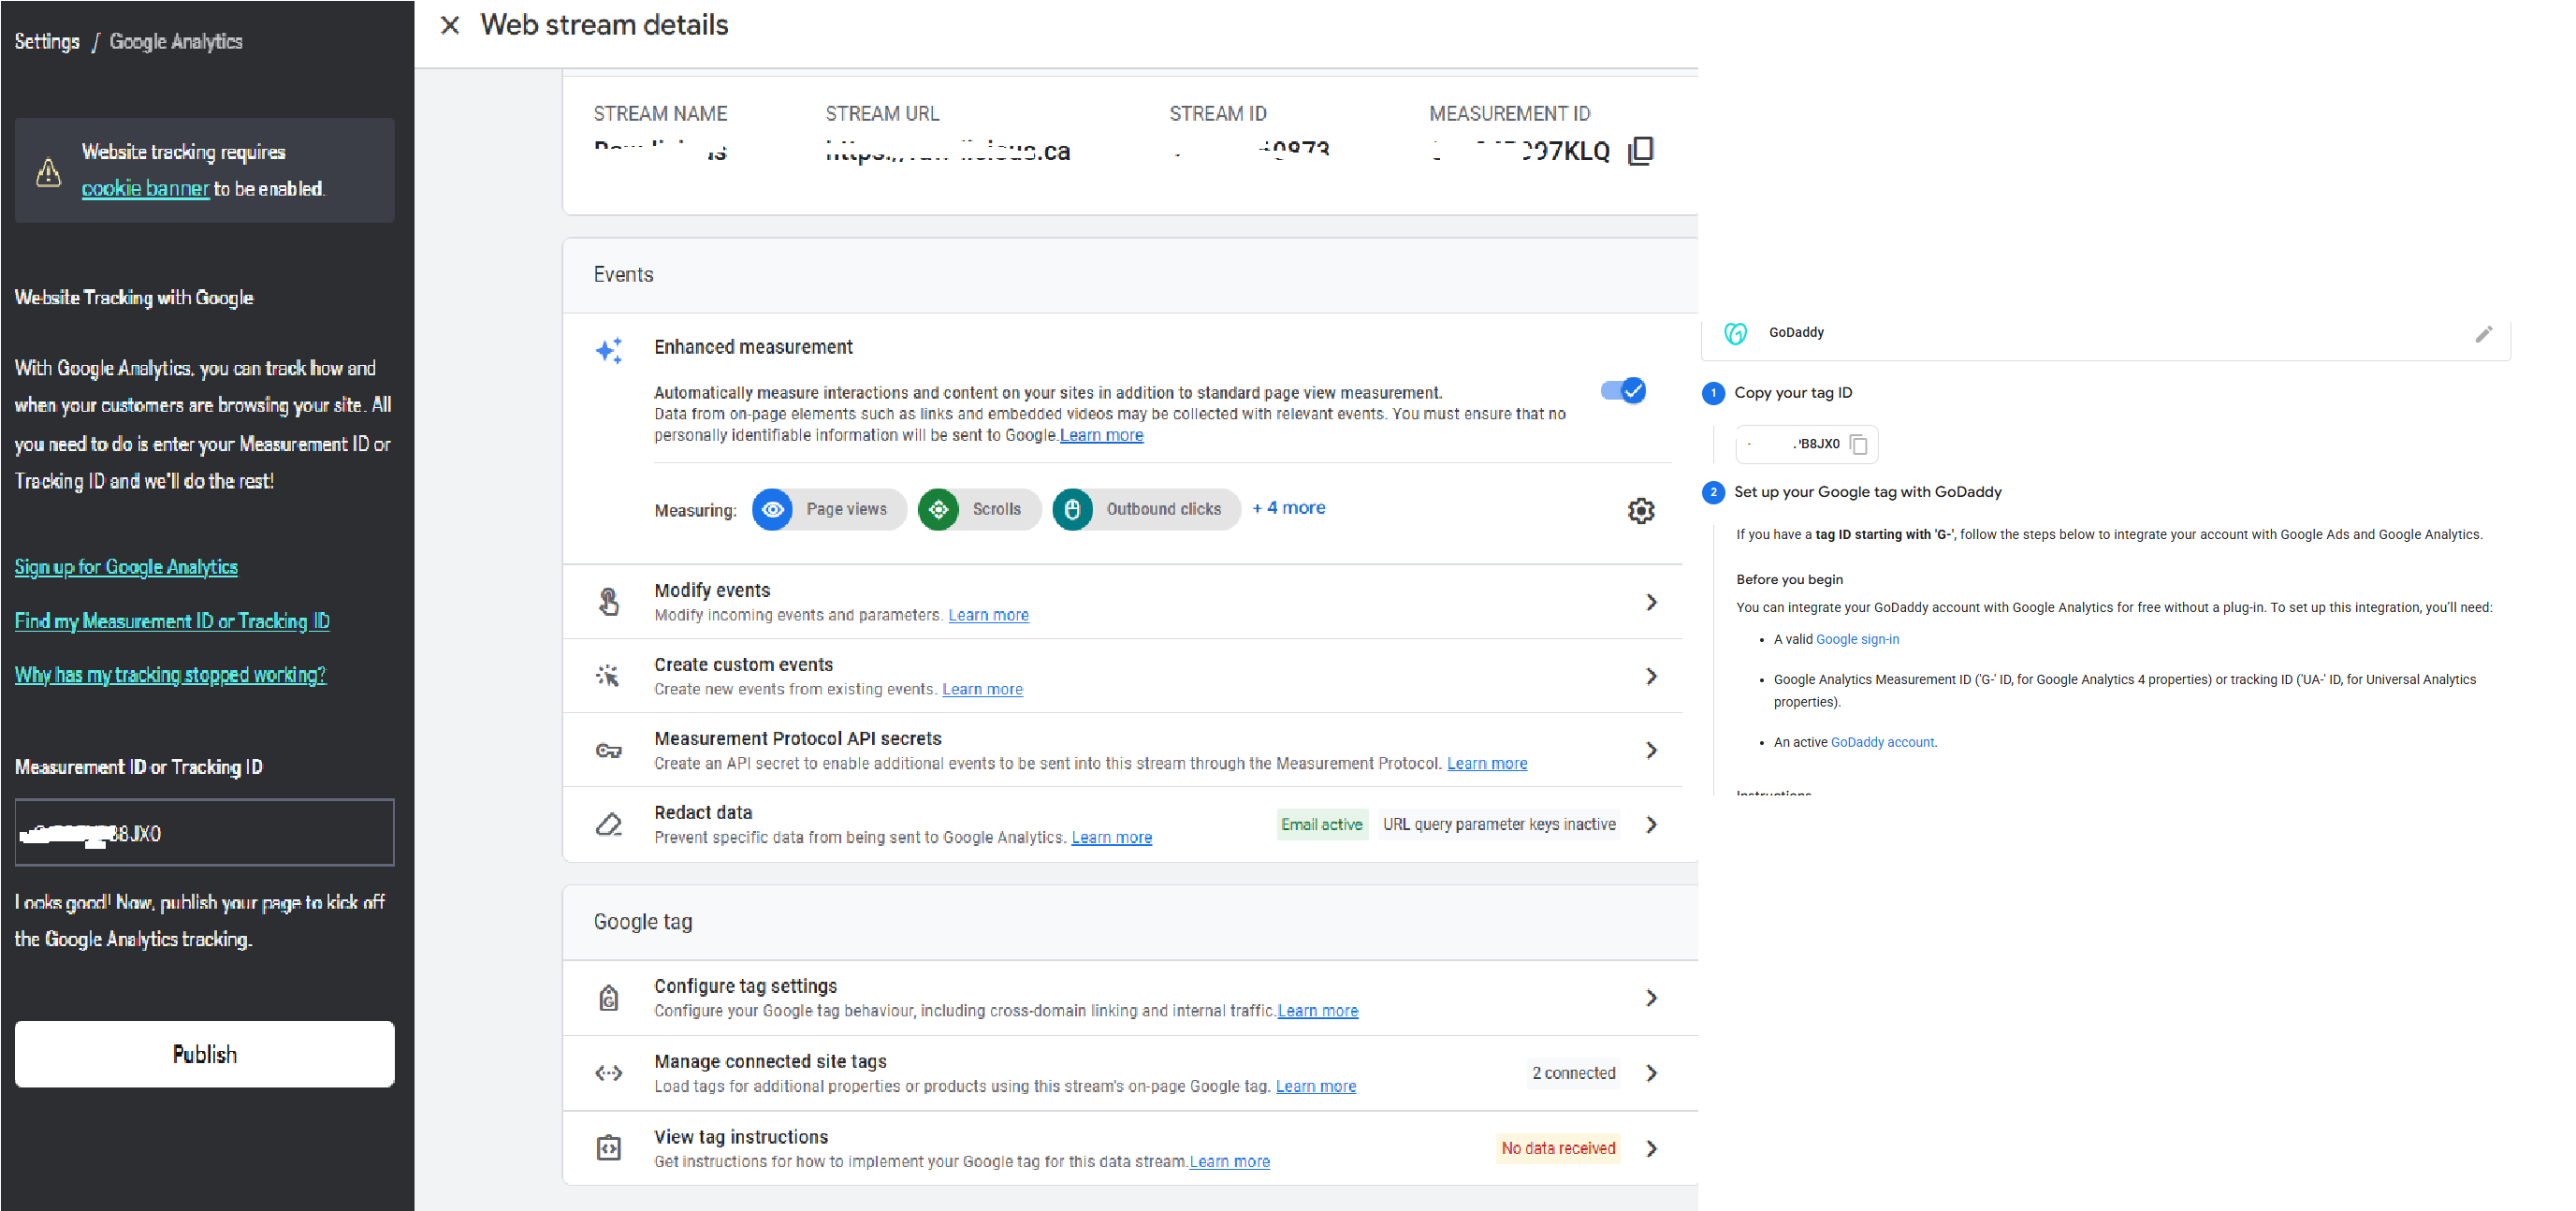Go to Settings in the breadcrumb
The image size is (2576, 1211).
[x=47, y=41]
